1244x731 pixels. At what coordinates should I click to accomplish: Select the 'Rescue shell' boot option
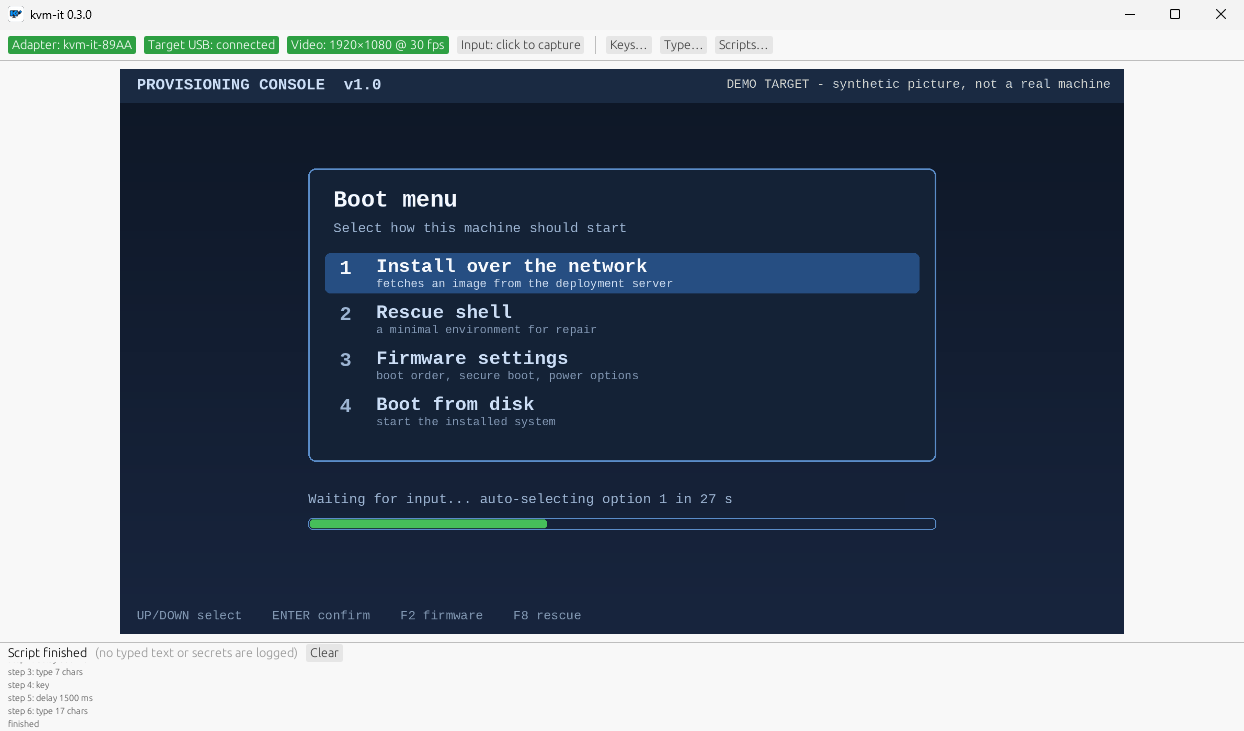622,319
